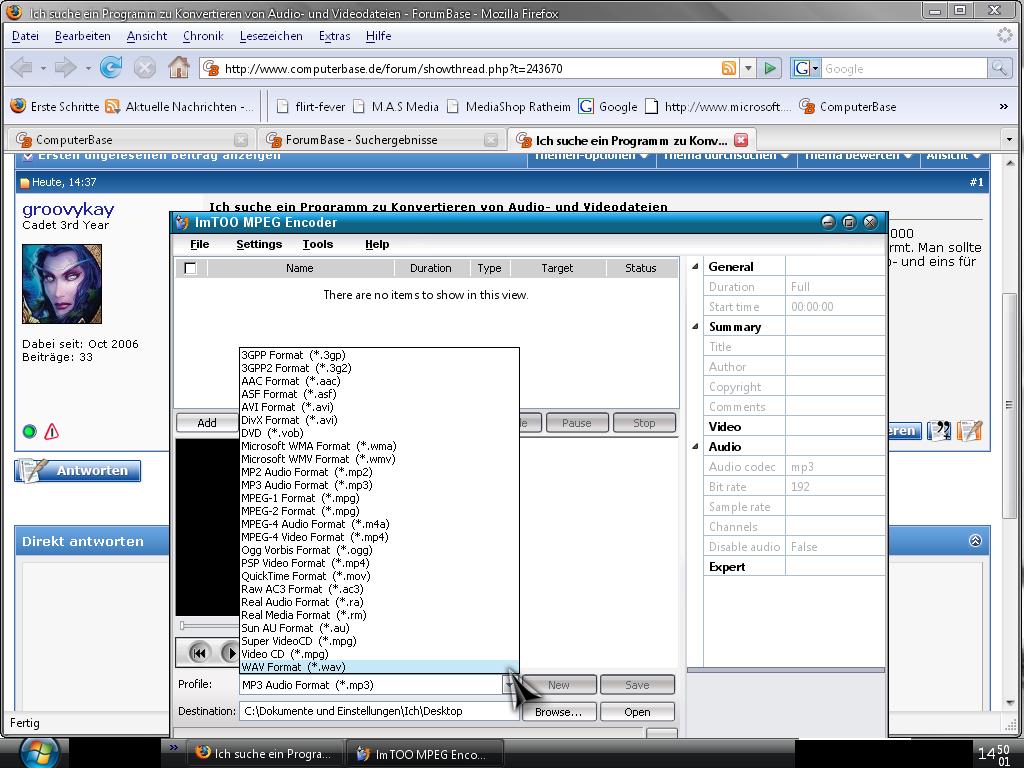The width and height of the screenshot is (1024, 768).
Task: Select Ogg Vorbis Format (*.ogg)
Action: tap(379, 550)
